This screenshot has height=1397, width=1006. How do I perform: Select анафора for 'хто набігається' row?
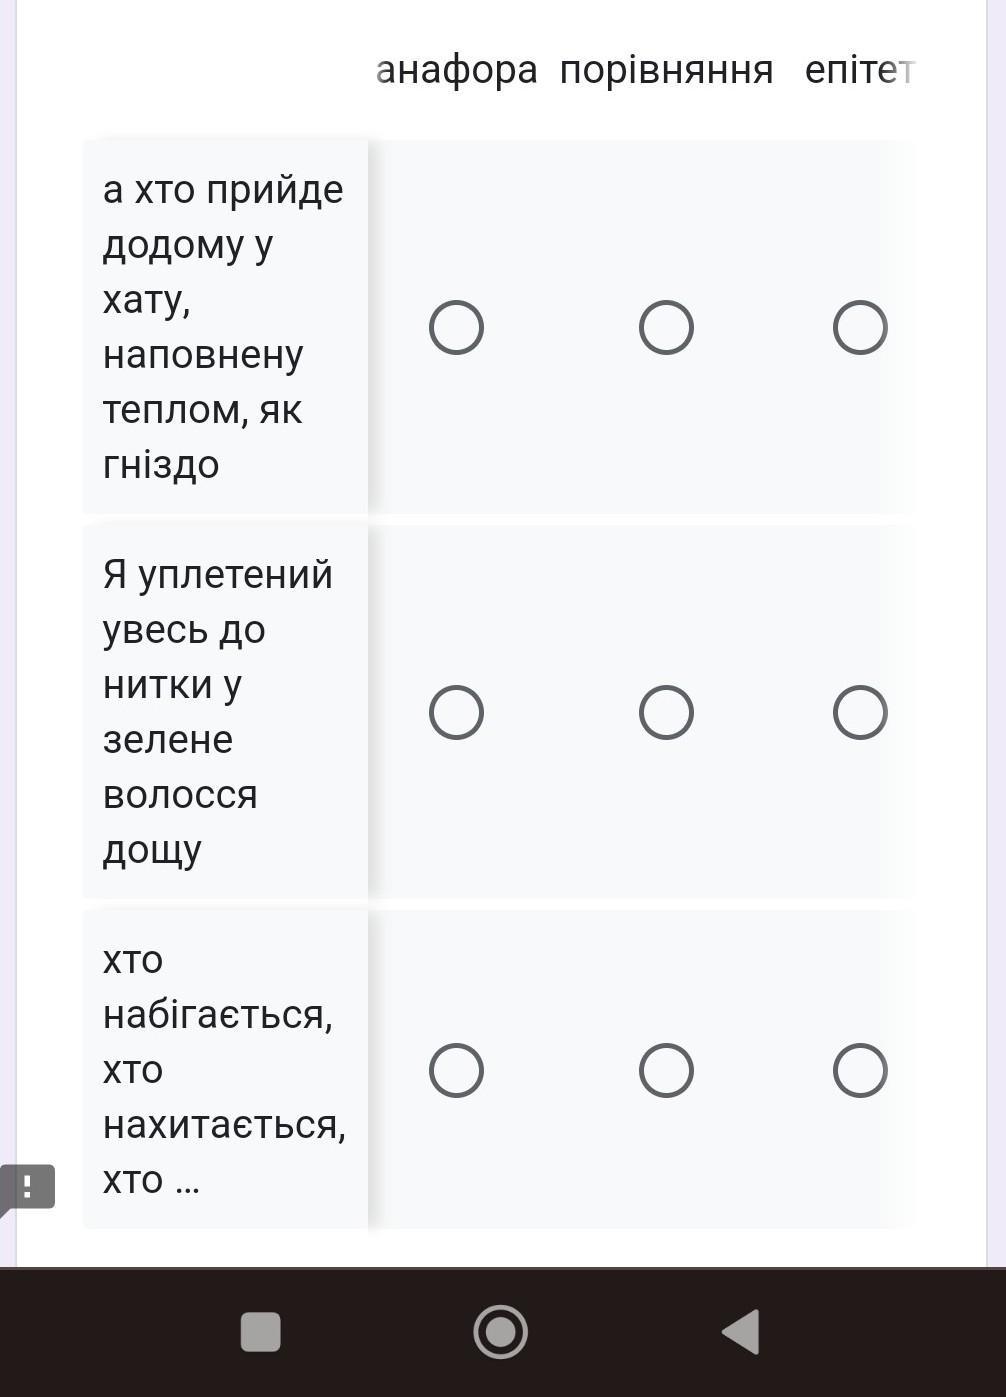coord(456,1070)
